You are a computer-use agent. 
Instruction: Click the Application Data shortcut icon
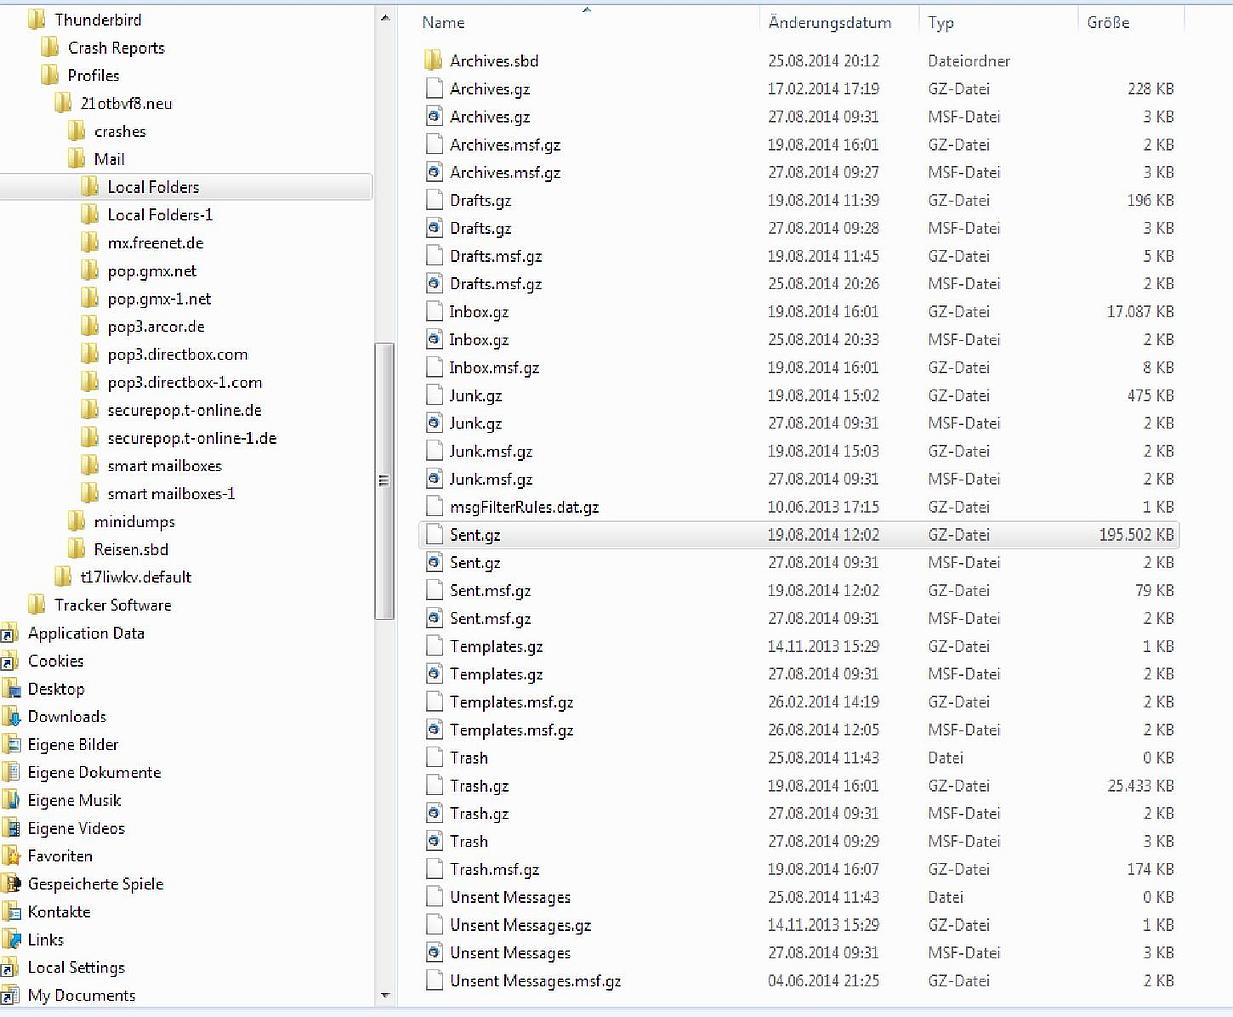10,633
